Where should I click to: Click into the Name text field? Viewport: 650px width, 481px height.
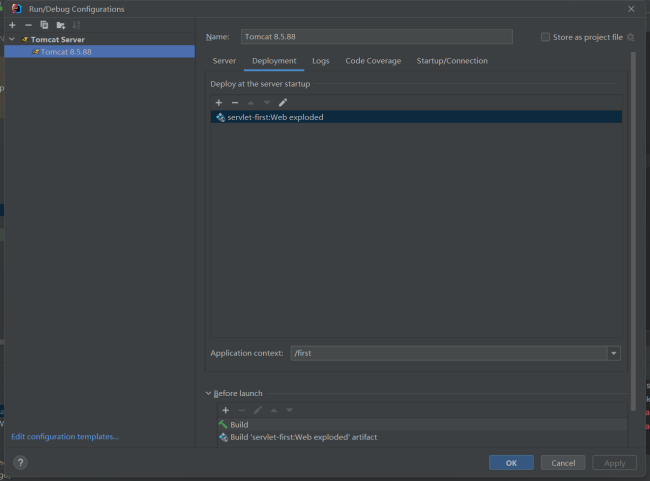(x=376, y=37)
